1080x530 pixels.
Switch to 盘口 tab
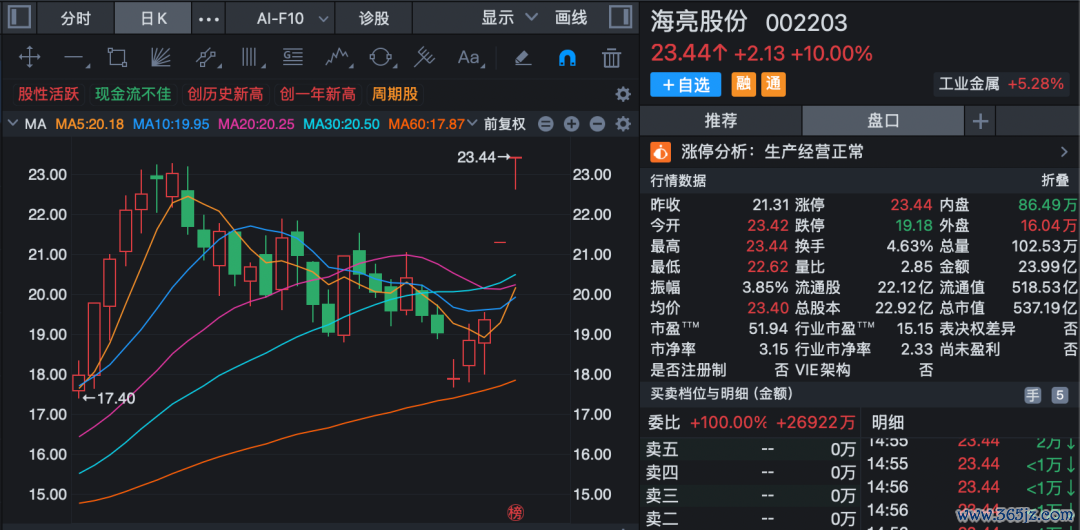[x=884, y=121]
